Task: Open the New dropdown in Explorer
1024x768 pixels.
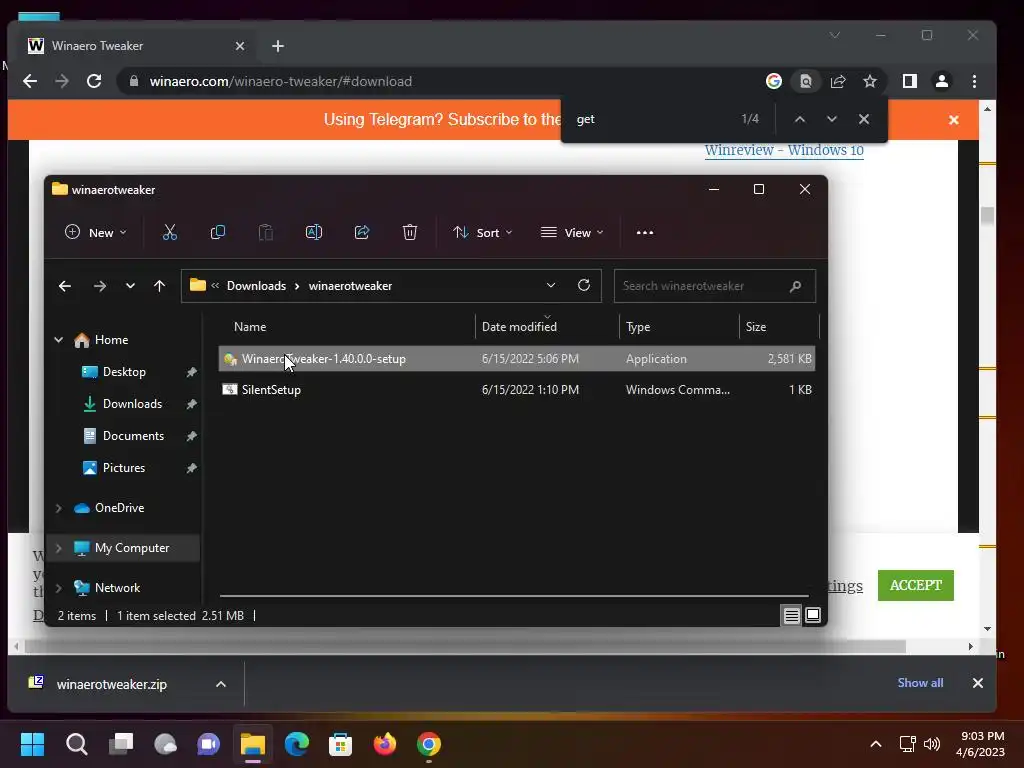Action: 96,232
